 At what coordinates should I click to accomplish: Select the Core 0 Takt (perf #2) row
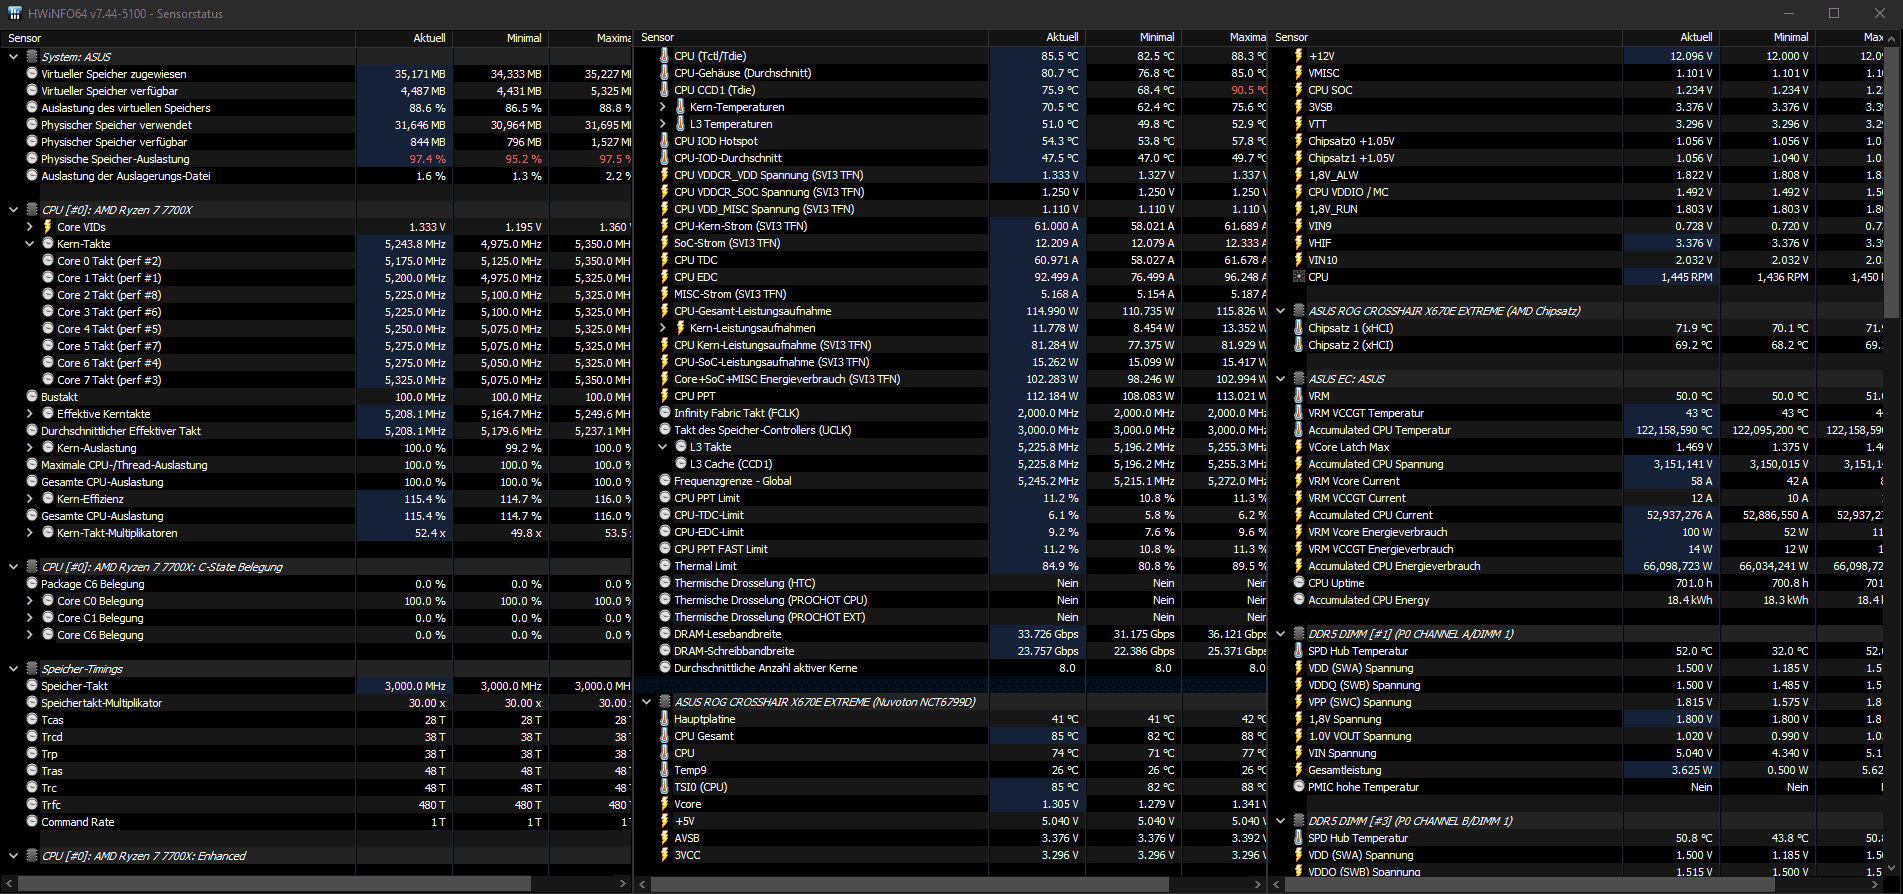pos(316,261)
